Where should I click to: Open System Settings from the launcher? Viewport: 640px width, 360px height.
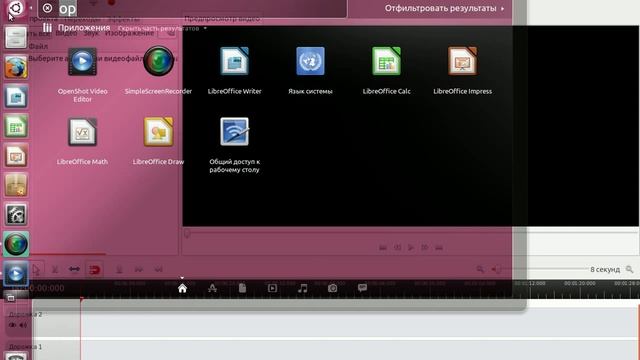(16, 214)
